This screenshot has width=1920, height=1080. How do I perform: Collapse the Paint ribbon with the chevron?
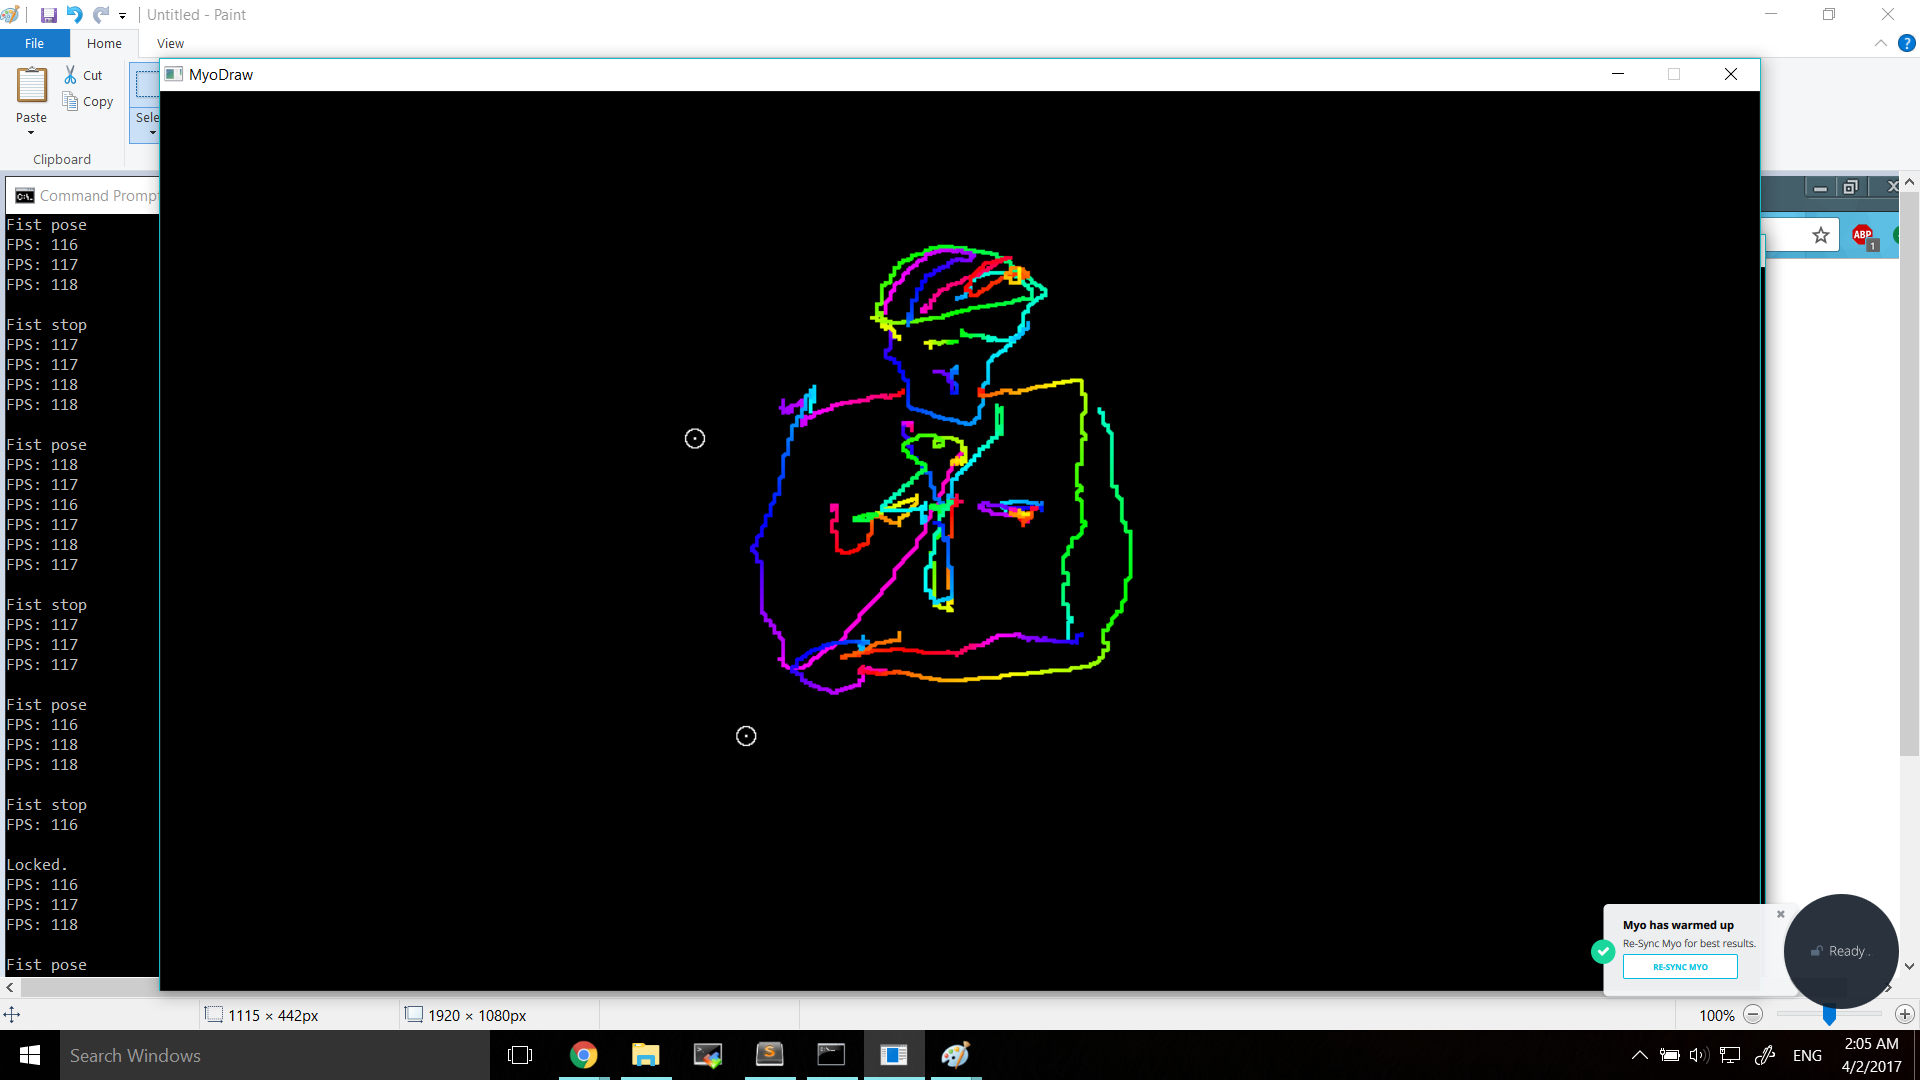tap(1881, 43)
